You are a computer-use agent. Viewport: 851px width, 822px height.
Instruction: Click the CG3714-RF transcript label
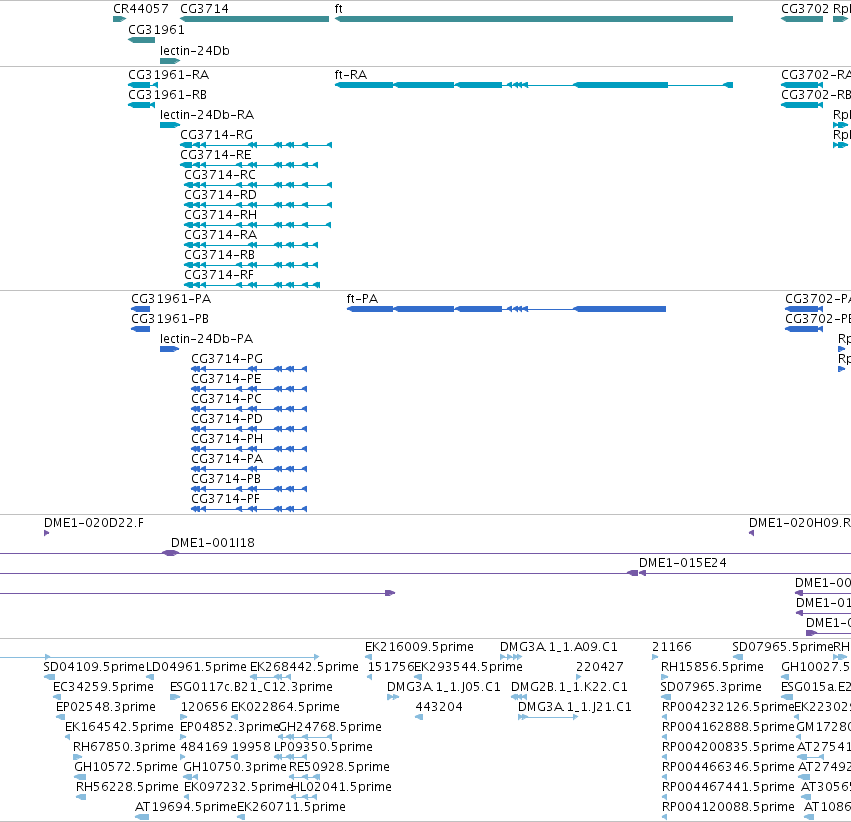pyautogui.click(x=219, y=275)
